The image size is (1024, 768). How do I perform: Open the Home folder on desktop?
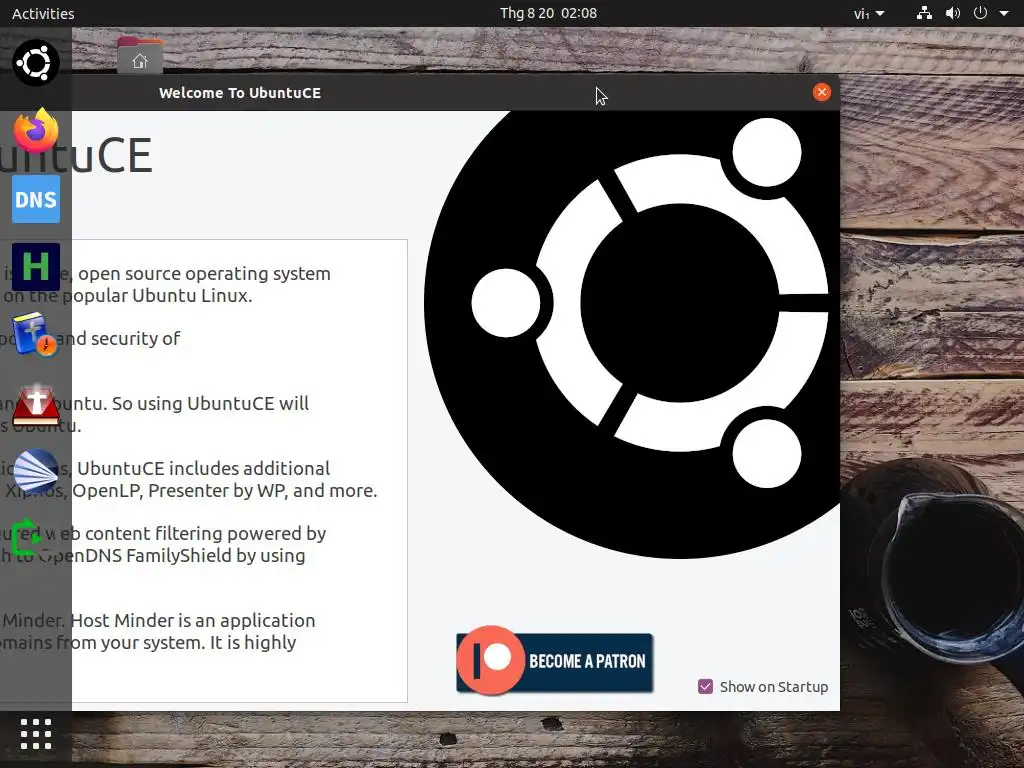[x=140, y=56]
